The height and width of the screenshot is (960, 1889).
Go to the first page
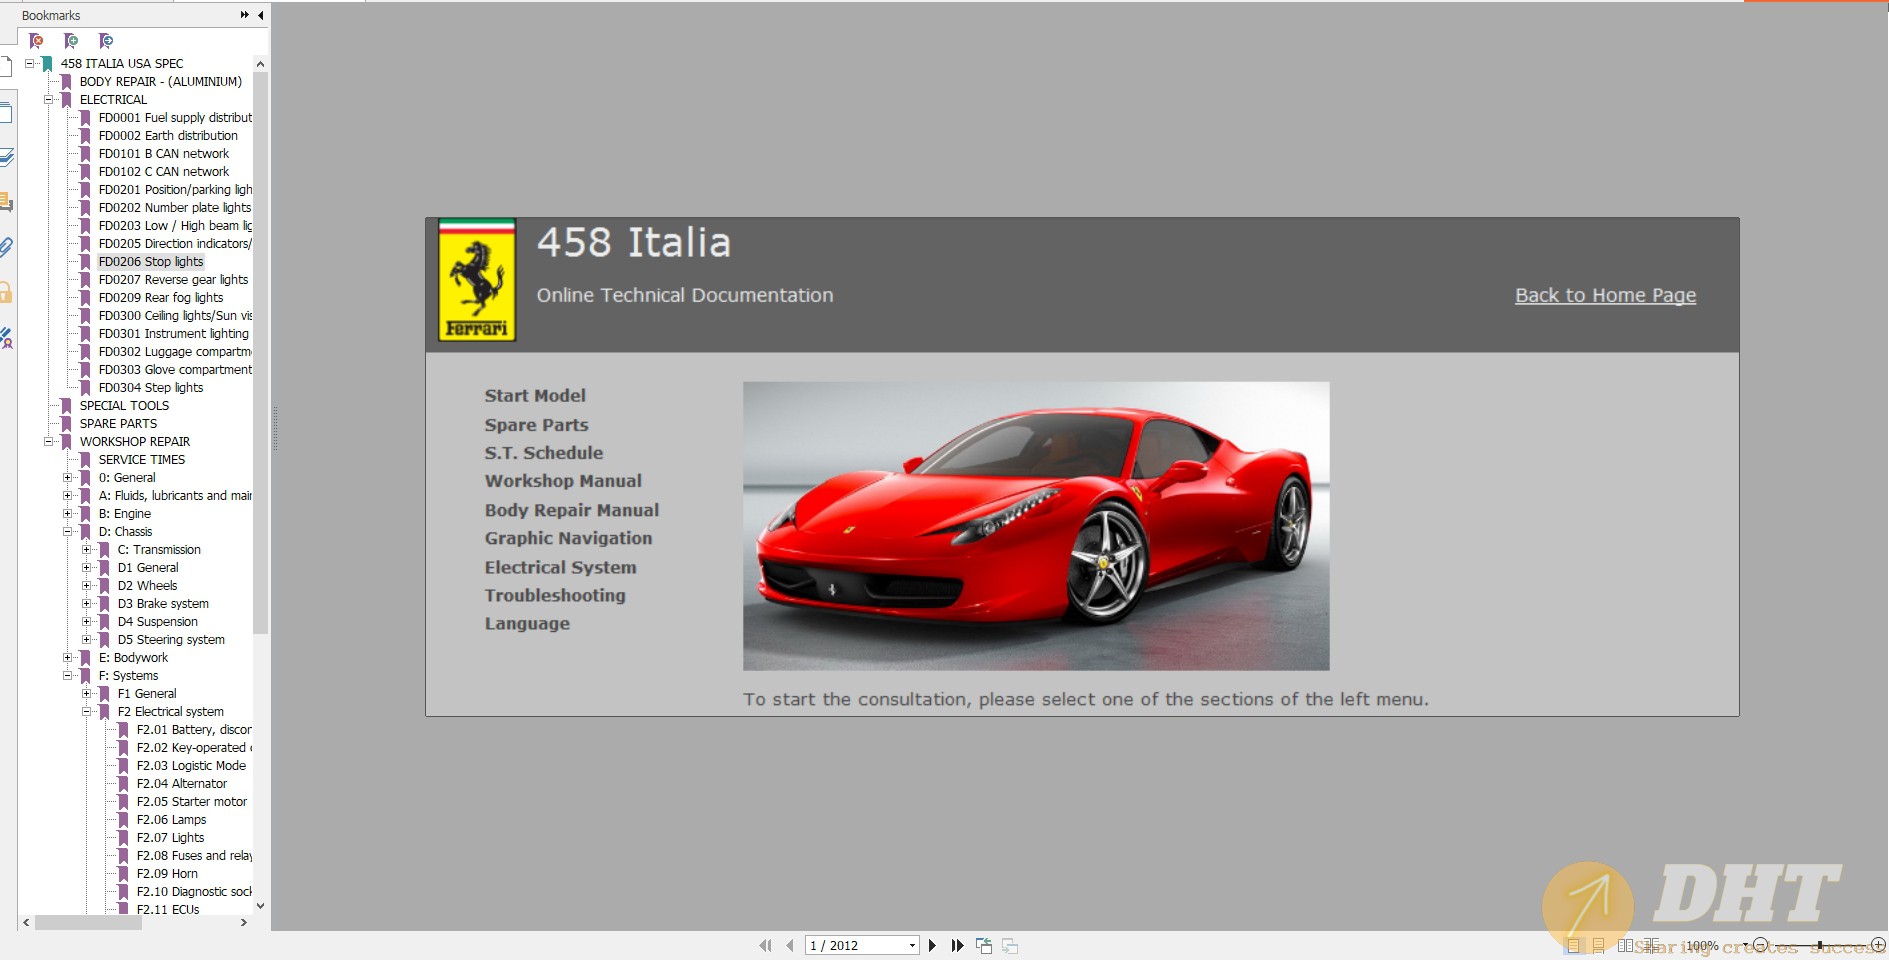click(x=765, y=945)
